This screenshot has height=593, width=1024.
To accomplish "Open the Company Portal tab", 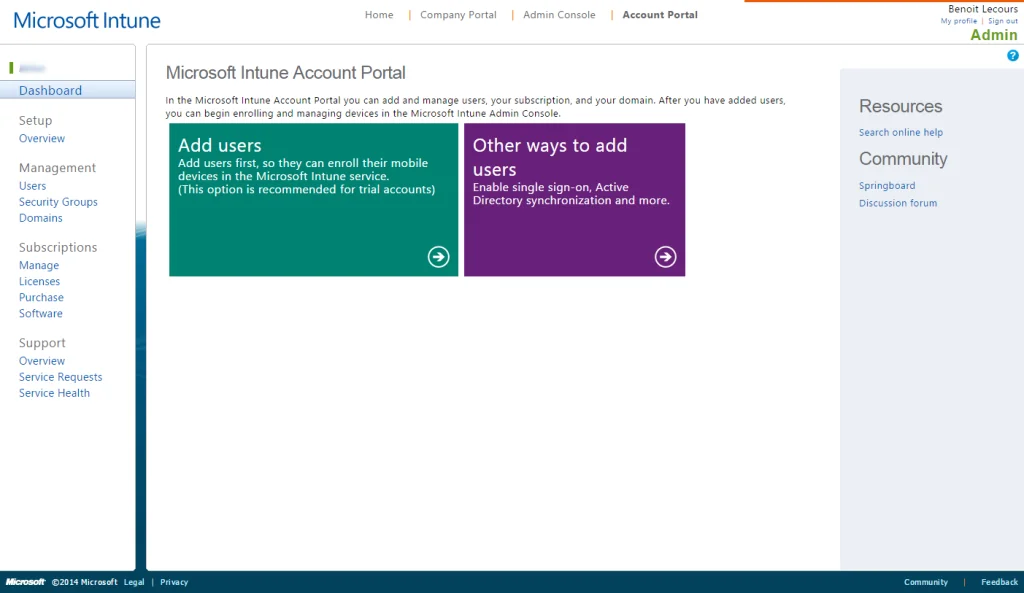I will 458,14.
